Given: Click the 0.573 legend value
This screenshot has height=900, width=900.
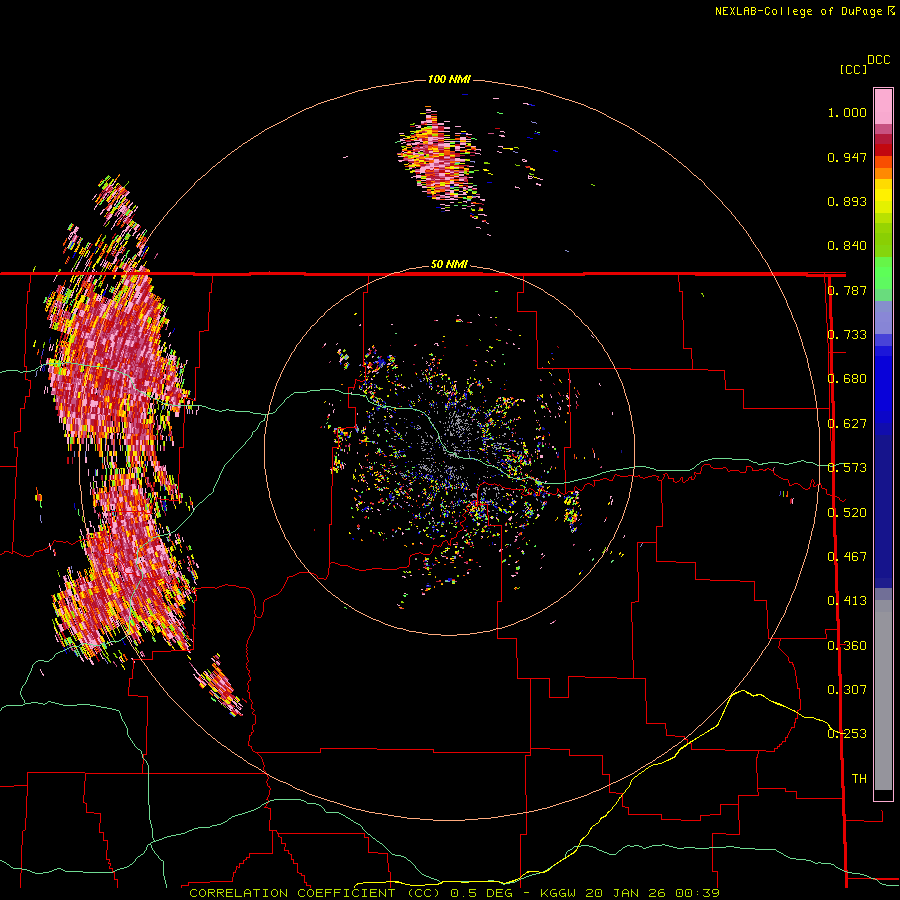Looking at the screenshot, I should pyautogui.click(x=847, y=468).
